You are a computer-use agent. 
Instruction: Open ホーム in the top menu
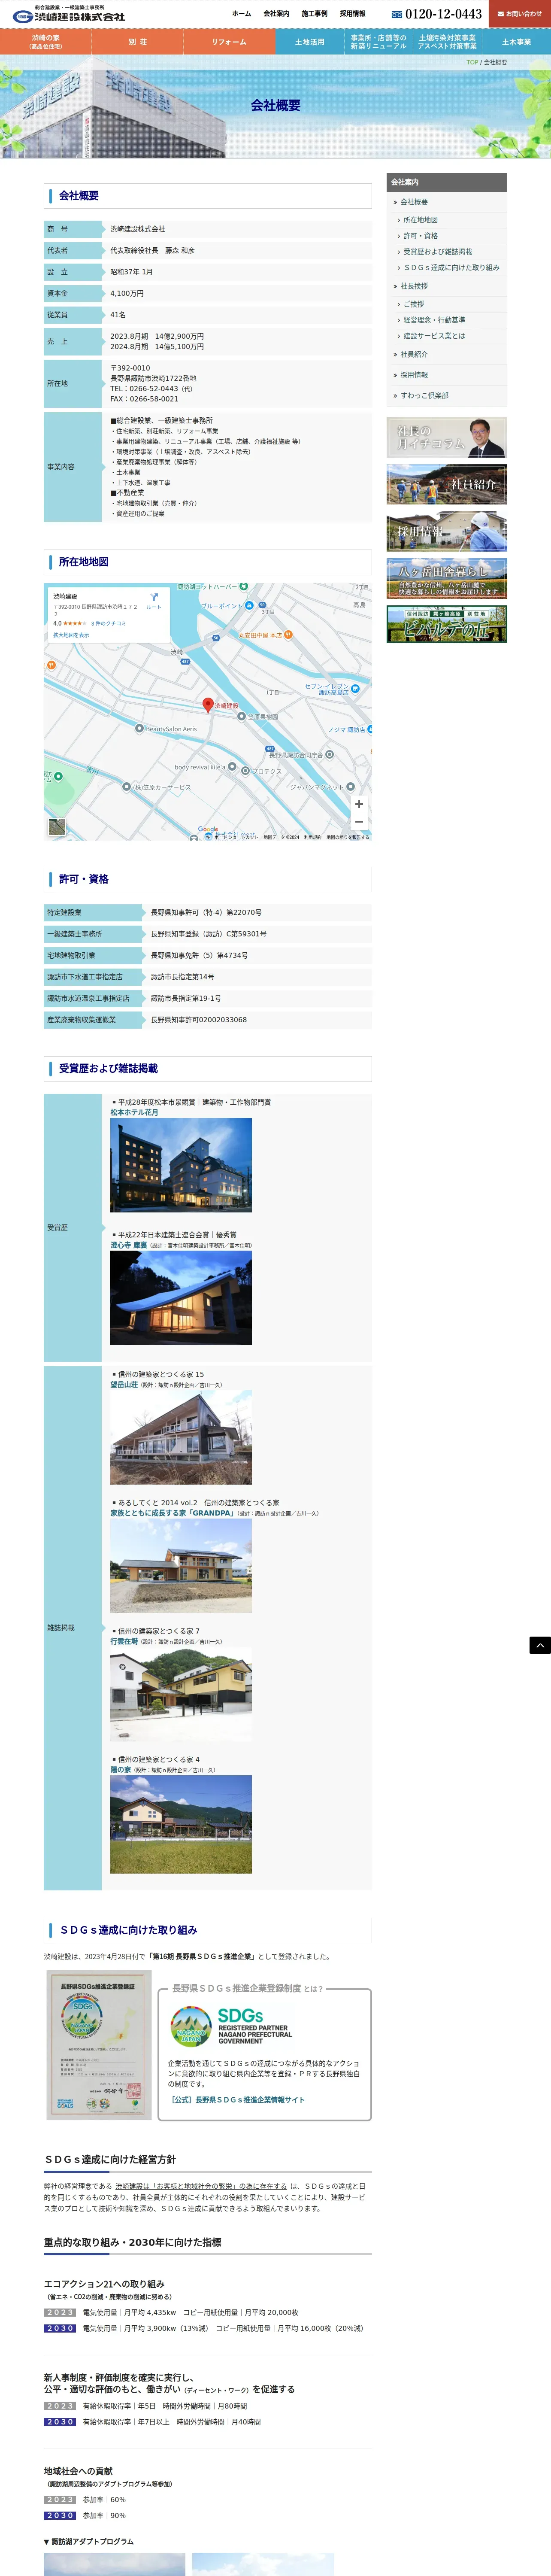coord(241,14)
